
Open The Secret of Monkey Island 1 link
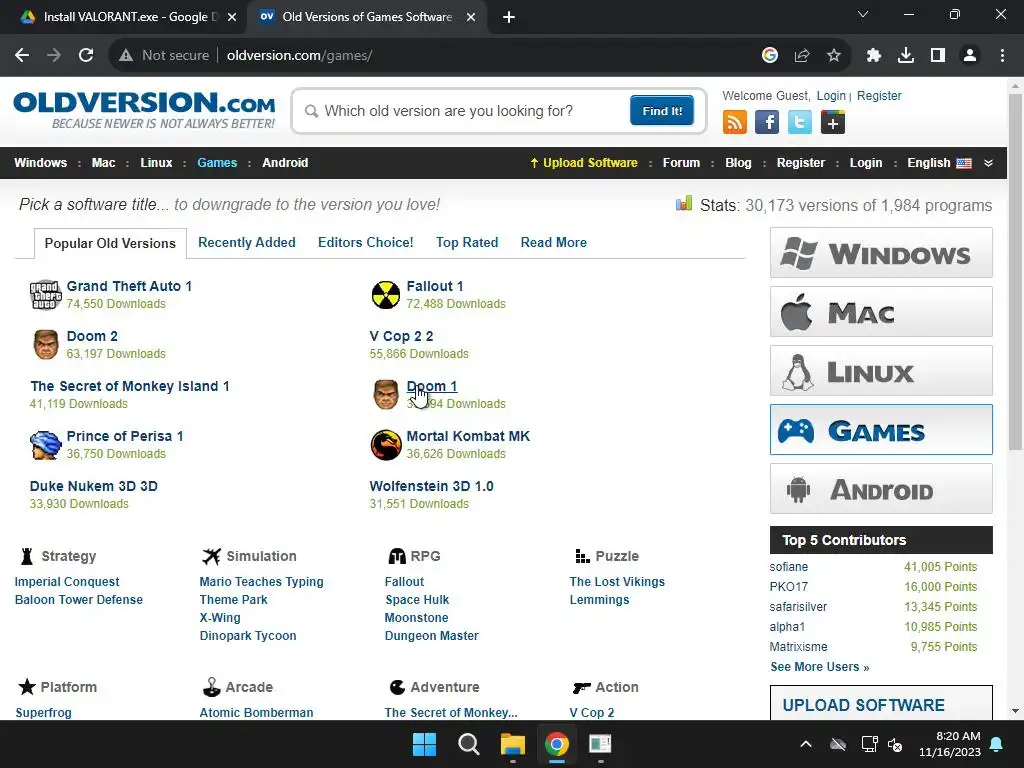pyautogui.click(x=130, y=386)
